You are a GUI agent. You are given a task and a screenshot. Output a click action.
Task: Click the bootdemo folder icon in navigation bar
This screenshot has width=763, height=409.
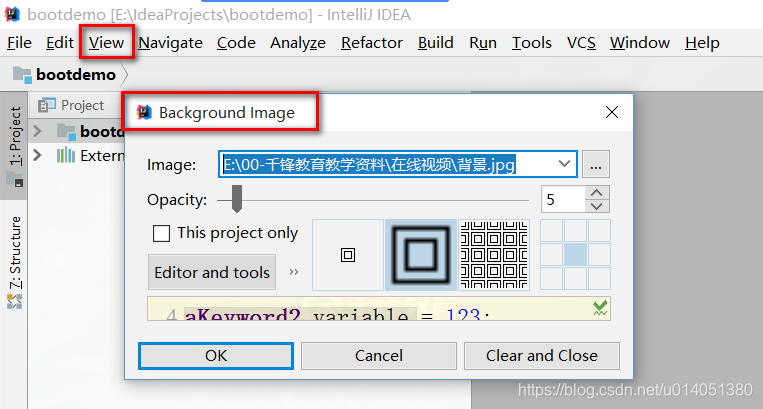[x=22, y=75]
